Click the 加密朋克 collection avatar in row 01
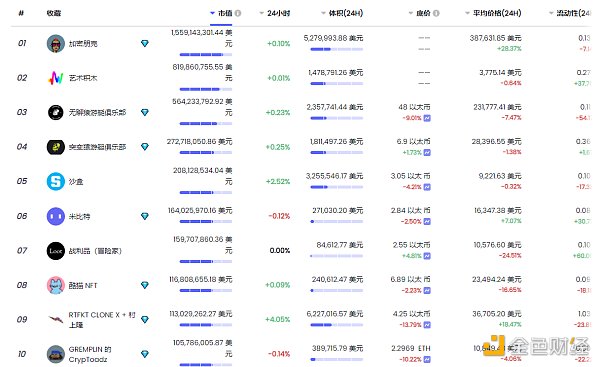Viewport: 600px width, 367px height. (56, 44)
